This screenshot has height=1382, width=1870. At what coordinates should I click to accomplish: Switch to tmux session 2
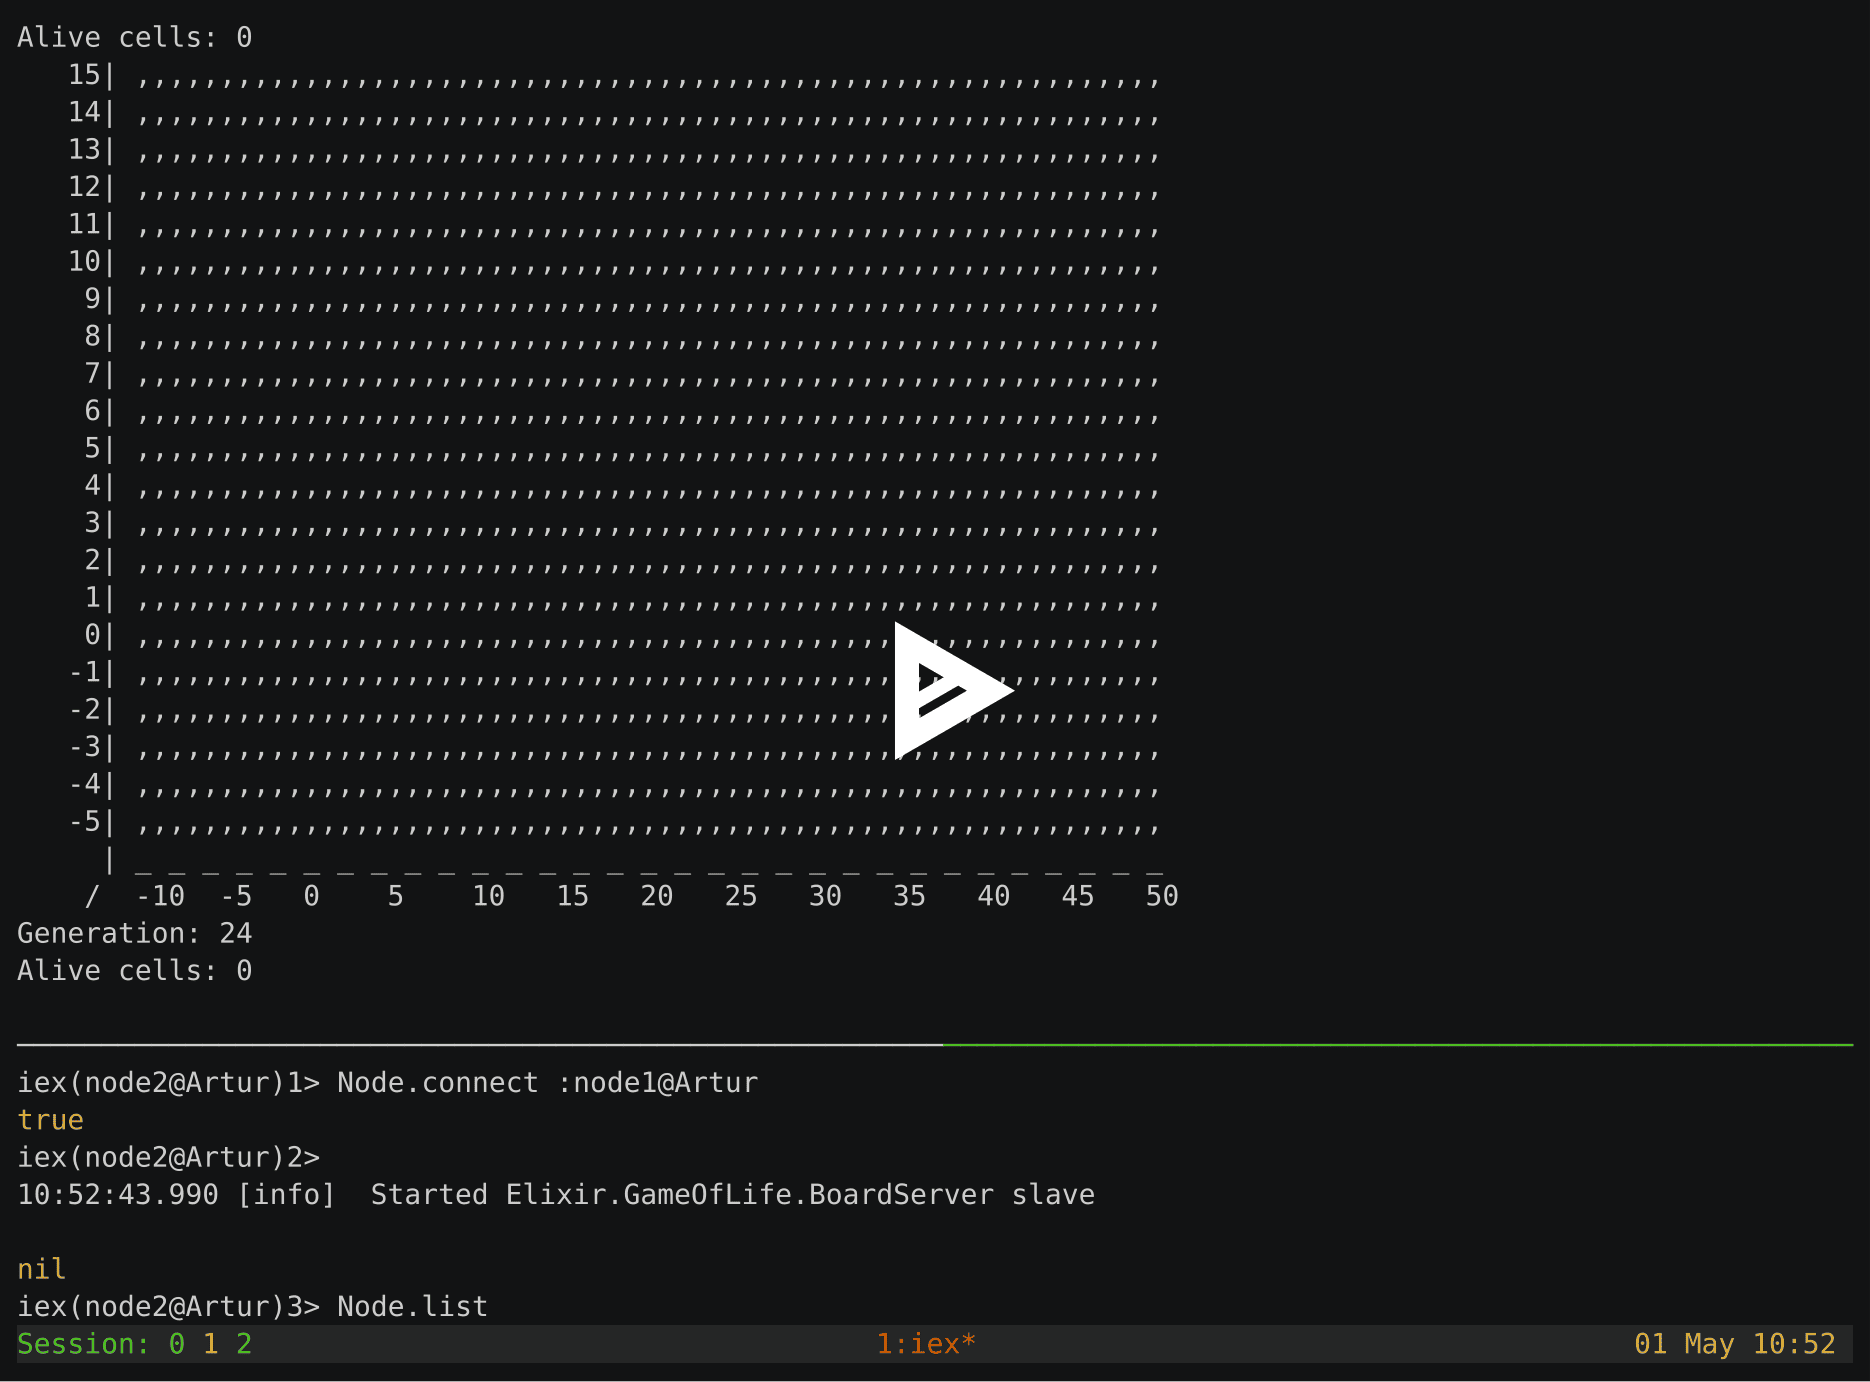pyautogui.click(x=244, y=1344)
